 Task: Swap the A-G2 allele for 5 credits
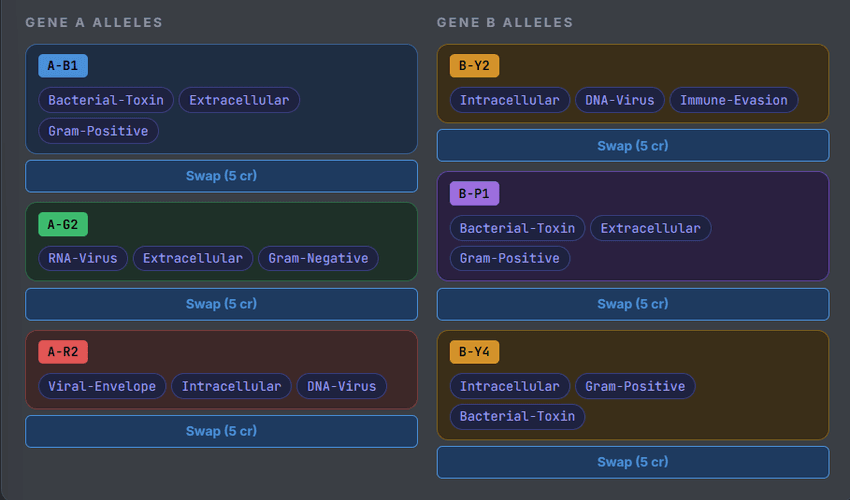tap(221, 304)
